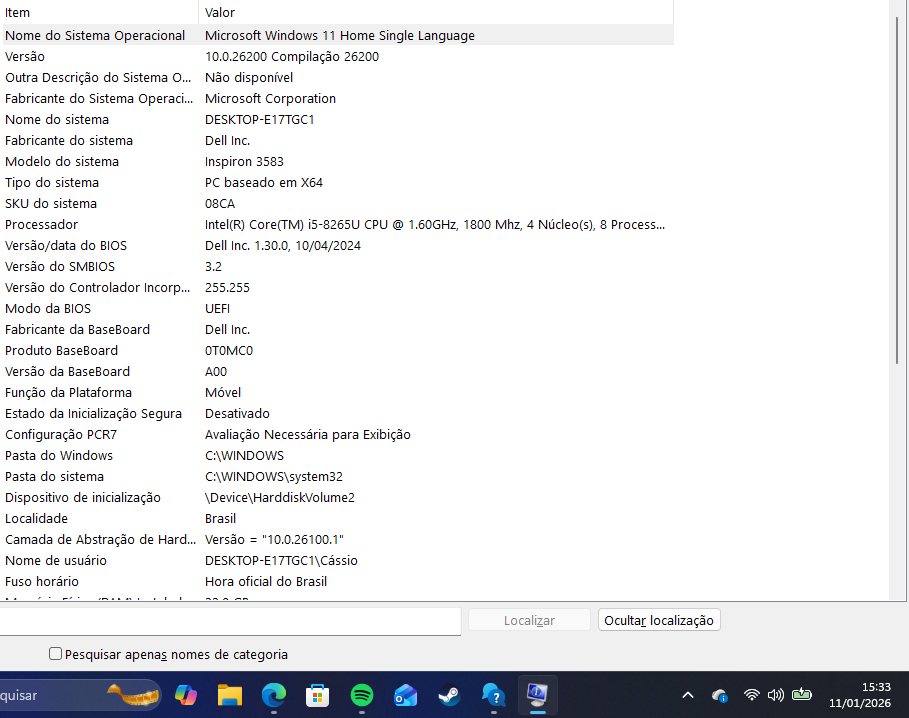The image size is (909, 718).
Task: Open the Microsoft Store taskbar icon
Action: (318, 695)
